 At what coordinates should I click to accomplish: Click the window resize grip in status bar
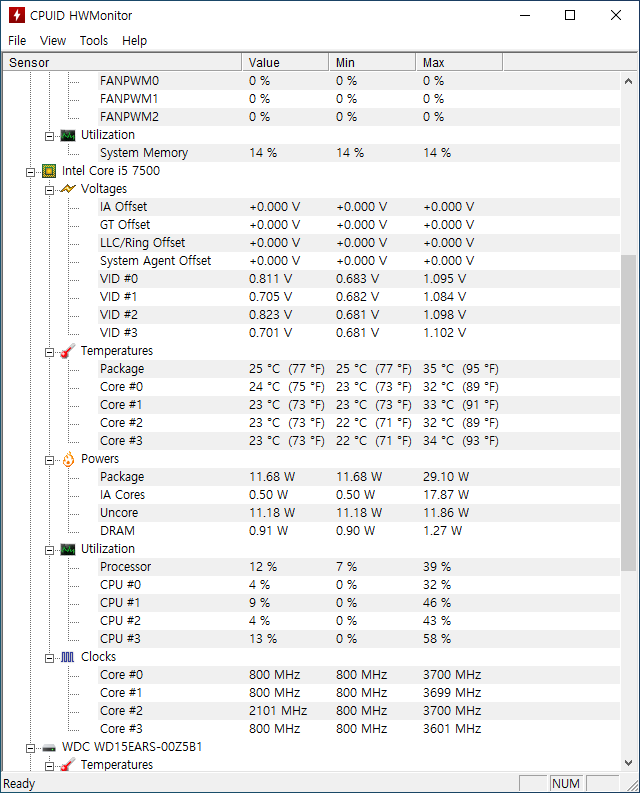coord(632,785)
